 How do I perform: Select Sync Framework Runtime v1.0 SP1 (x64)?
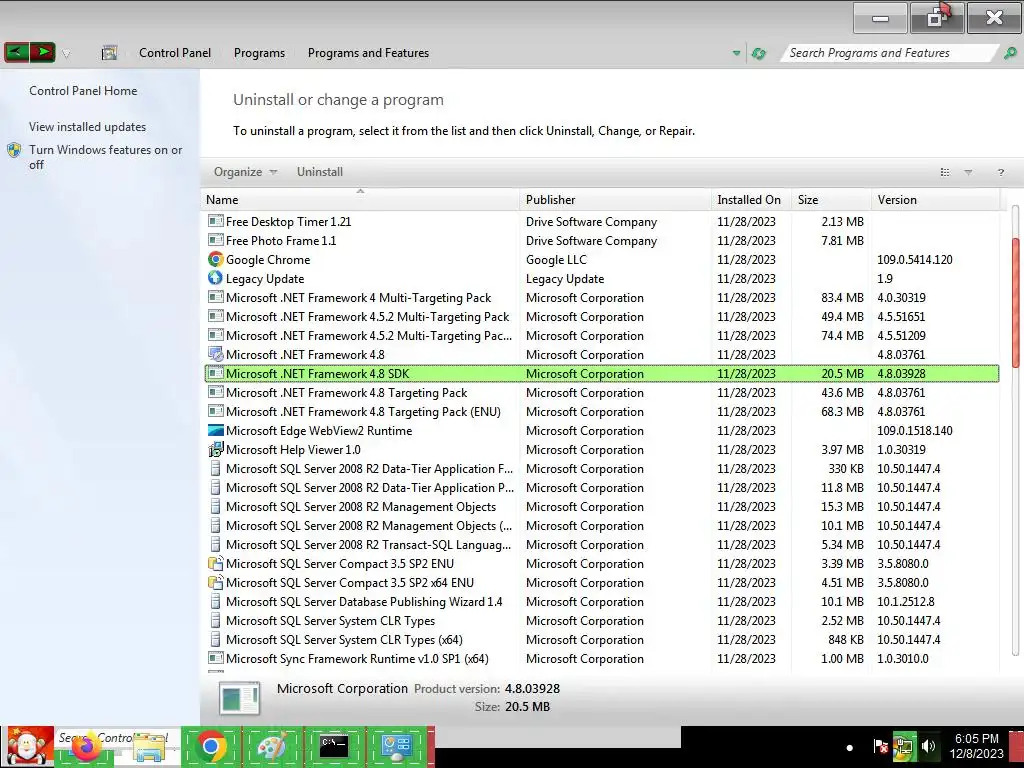point(602,658)
